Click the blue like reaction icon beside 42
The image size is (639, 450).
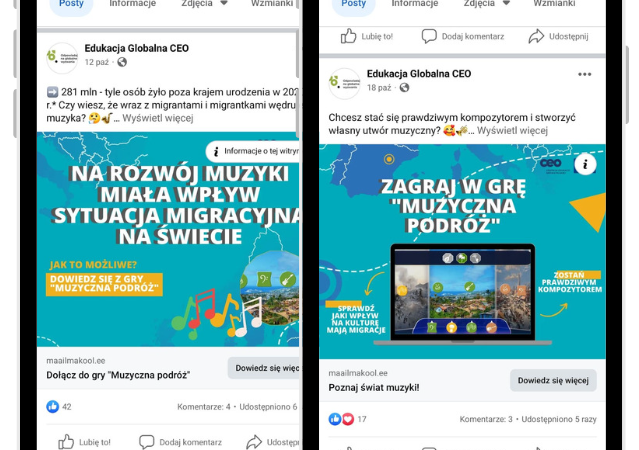[x=53, y=406]
